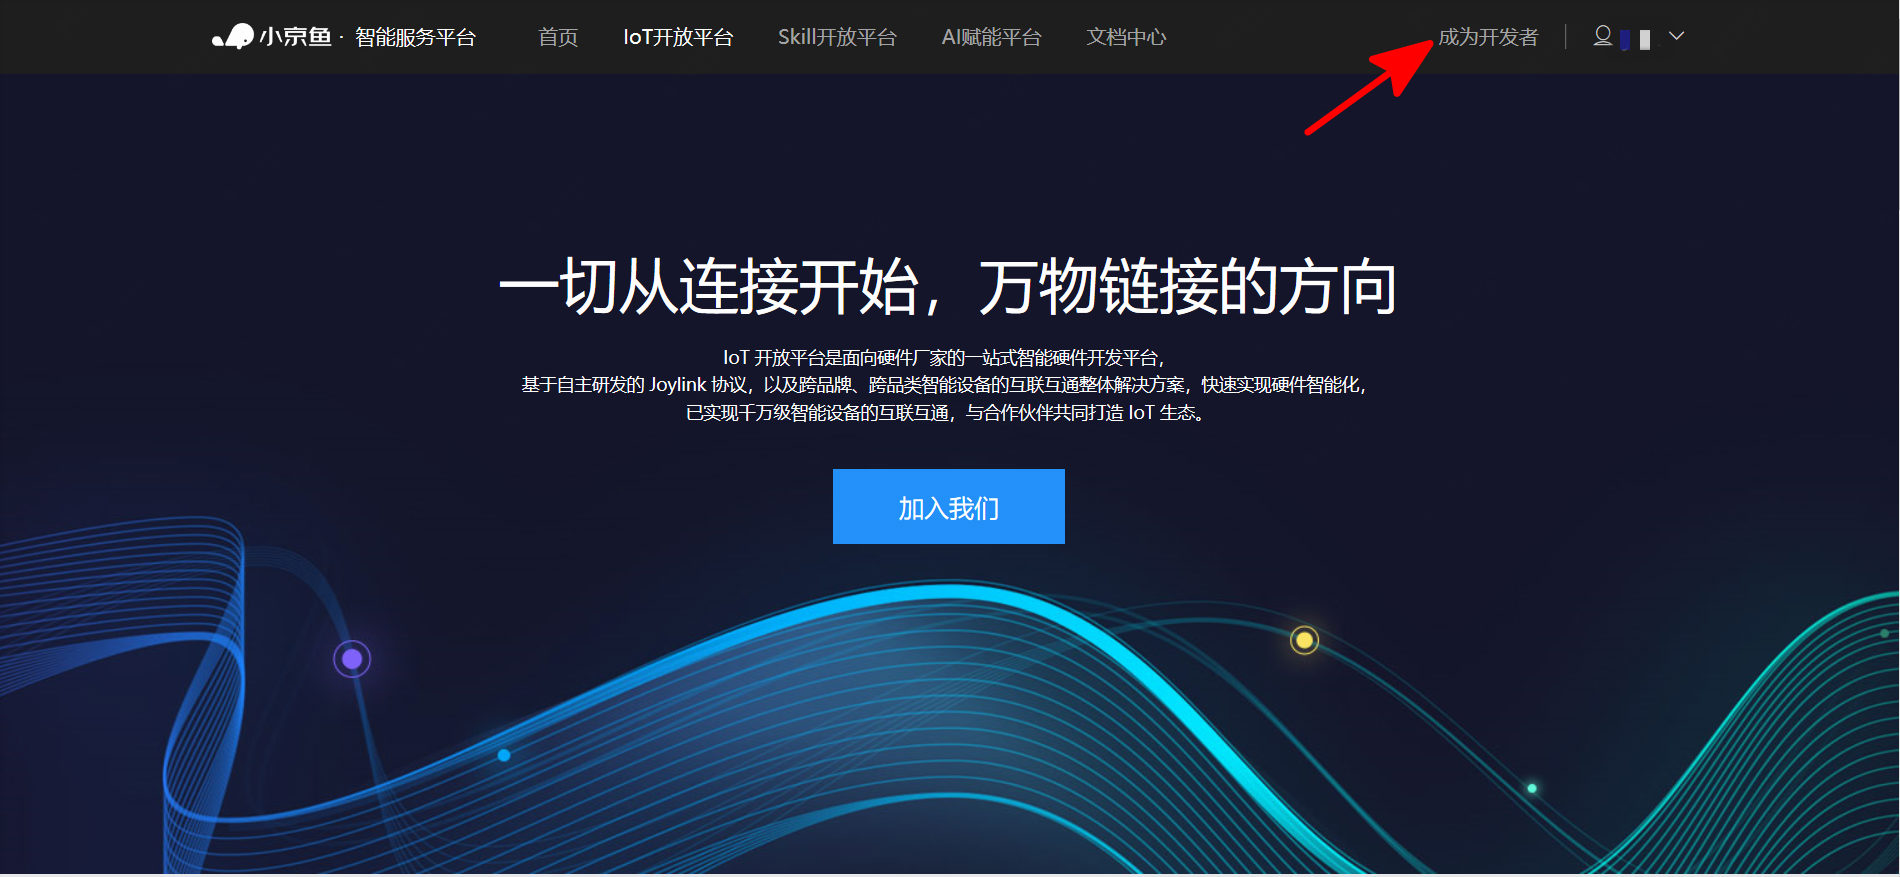Click the 小京鱼 brand name text
Image resolution: width=1900 pixels, height=877 pixels.
pyautogui.click(x=295, y=37)
